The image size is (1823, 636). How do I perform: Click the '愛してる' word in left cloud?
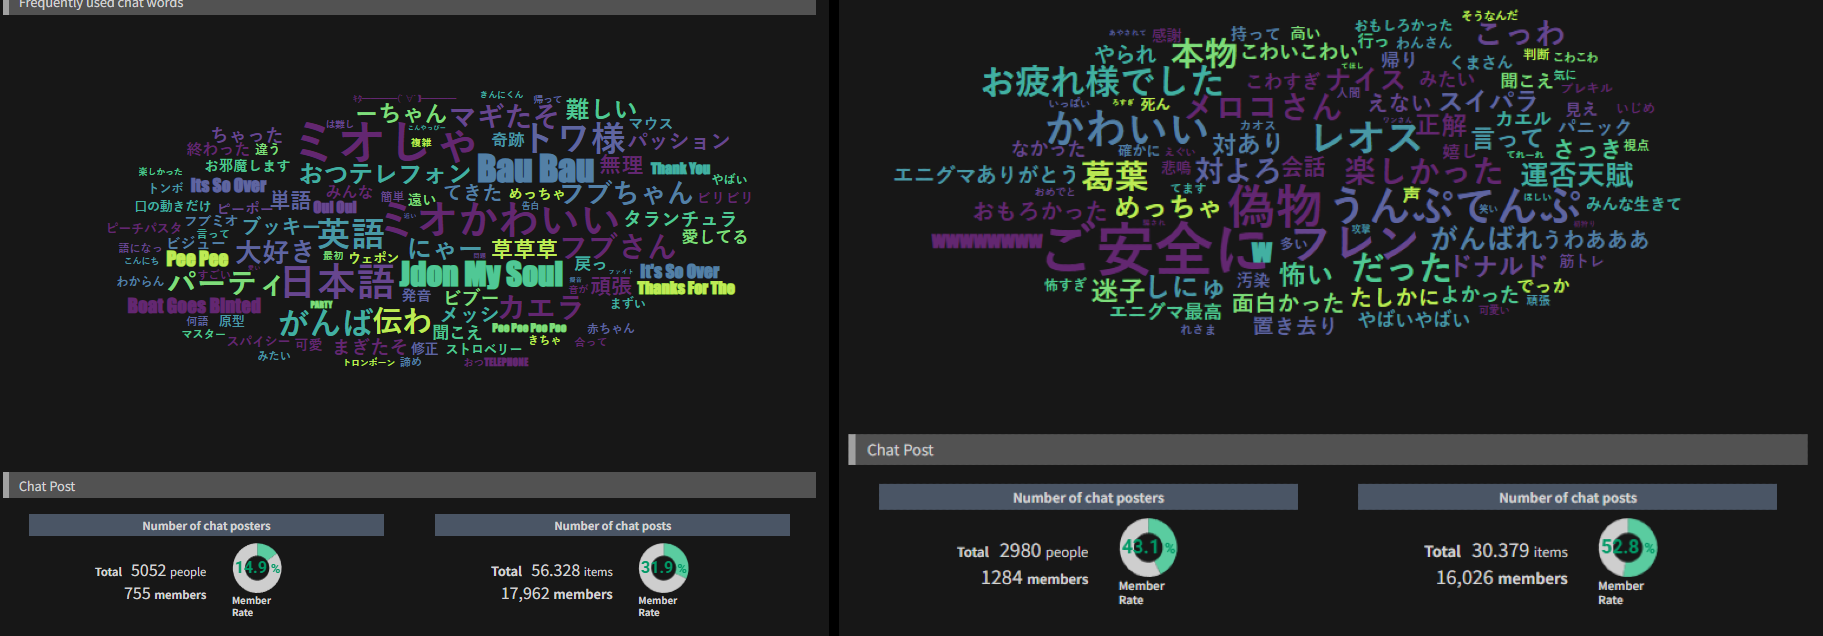pos(714,237)
